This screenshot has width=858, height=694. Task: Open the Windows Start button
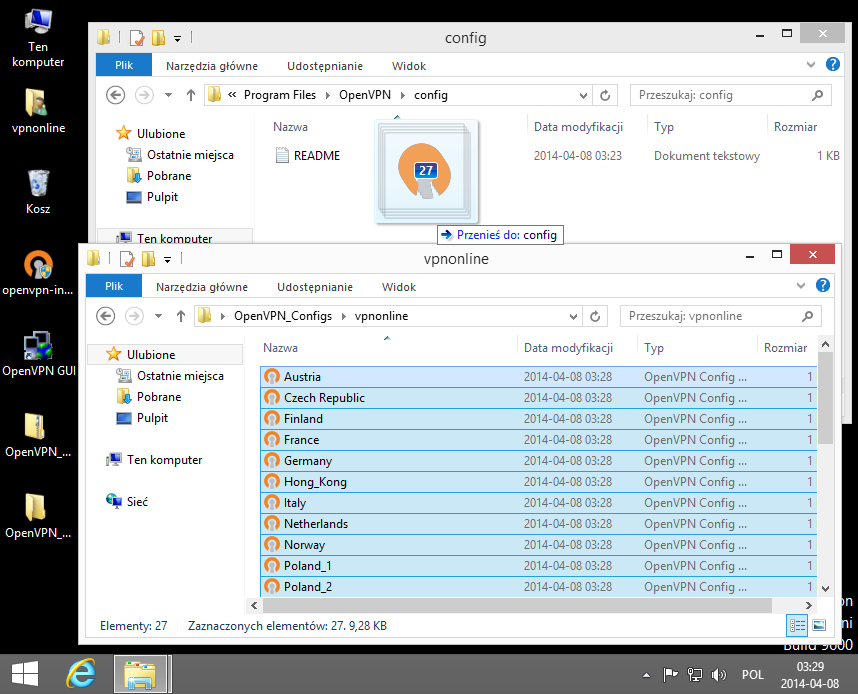(25, 674)
